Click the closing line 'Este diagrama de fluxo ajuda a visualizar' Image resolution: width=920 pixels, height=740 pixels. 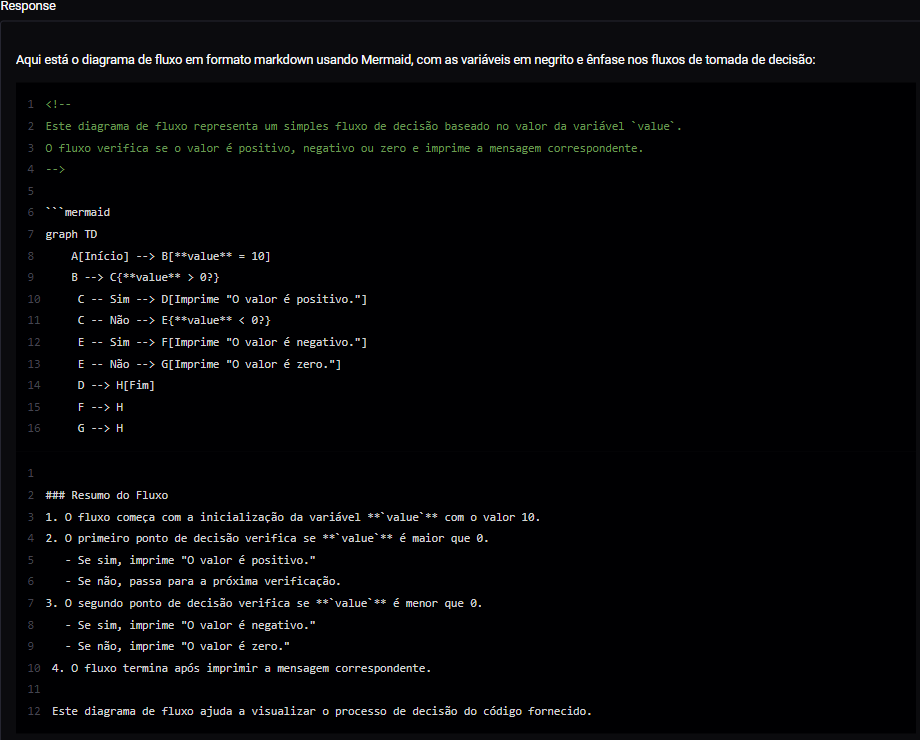(x=322, y=711)
